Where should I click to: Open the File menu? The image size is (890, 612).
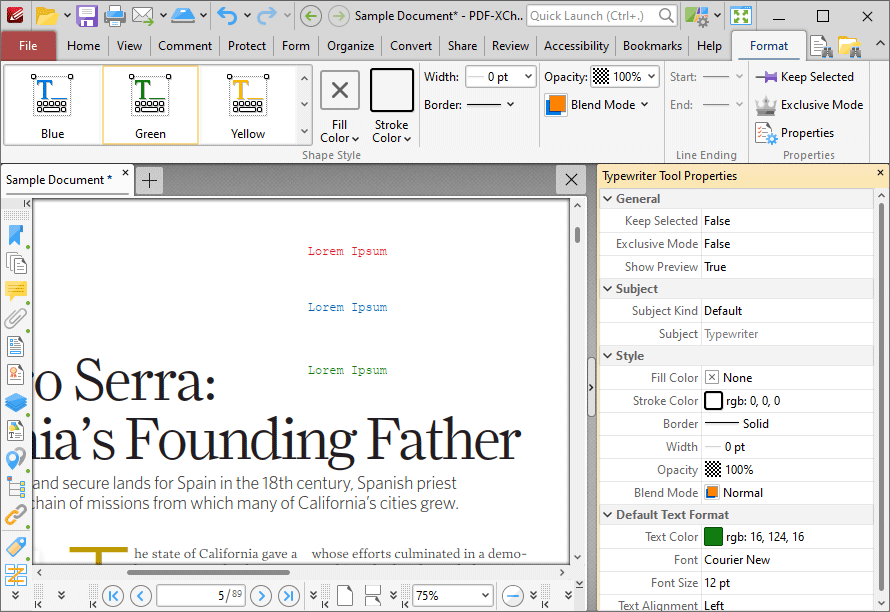tap(28, 46)
